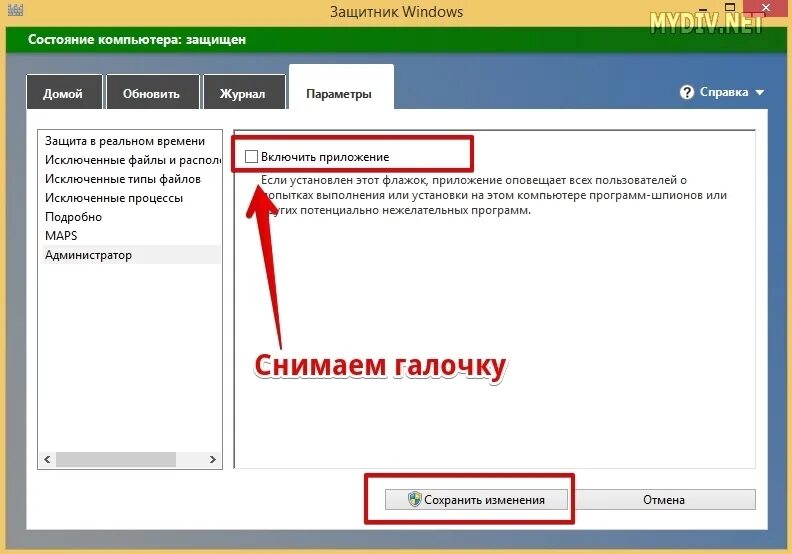Click the Windows Defender title bar icon
Image resolution: width=792 pixels, height=554 pixels.
[x=15, y=10]
